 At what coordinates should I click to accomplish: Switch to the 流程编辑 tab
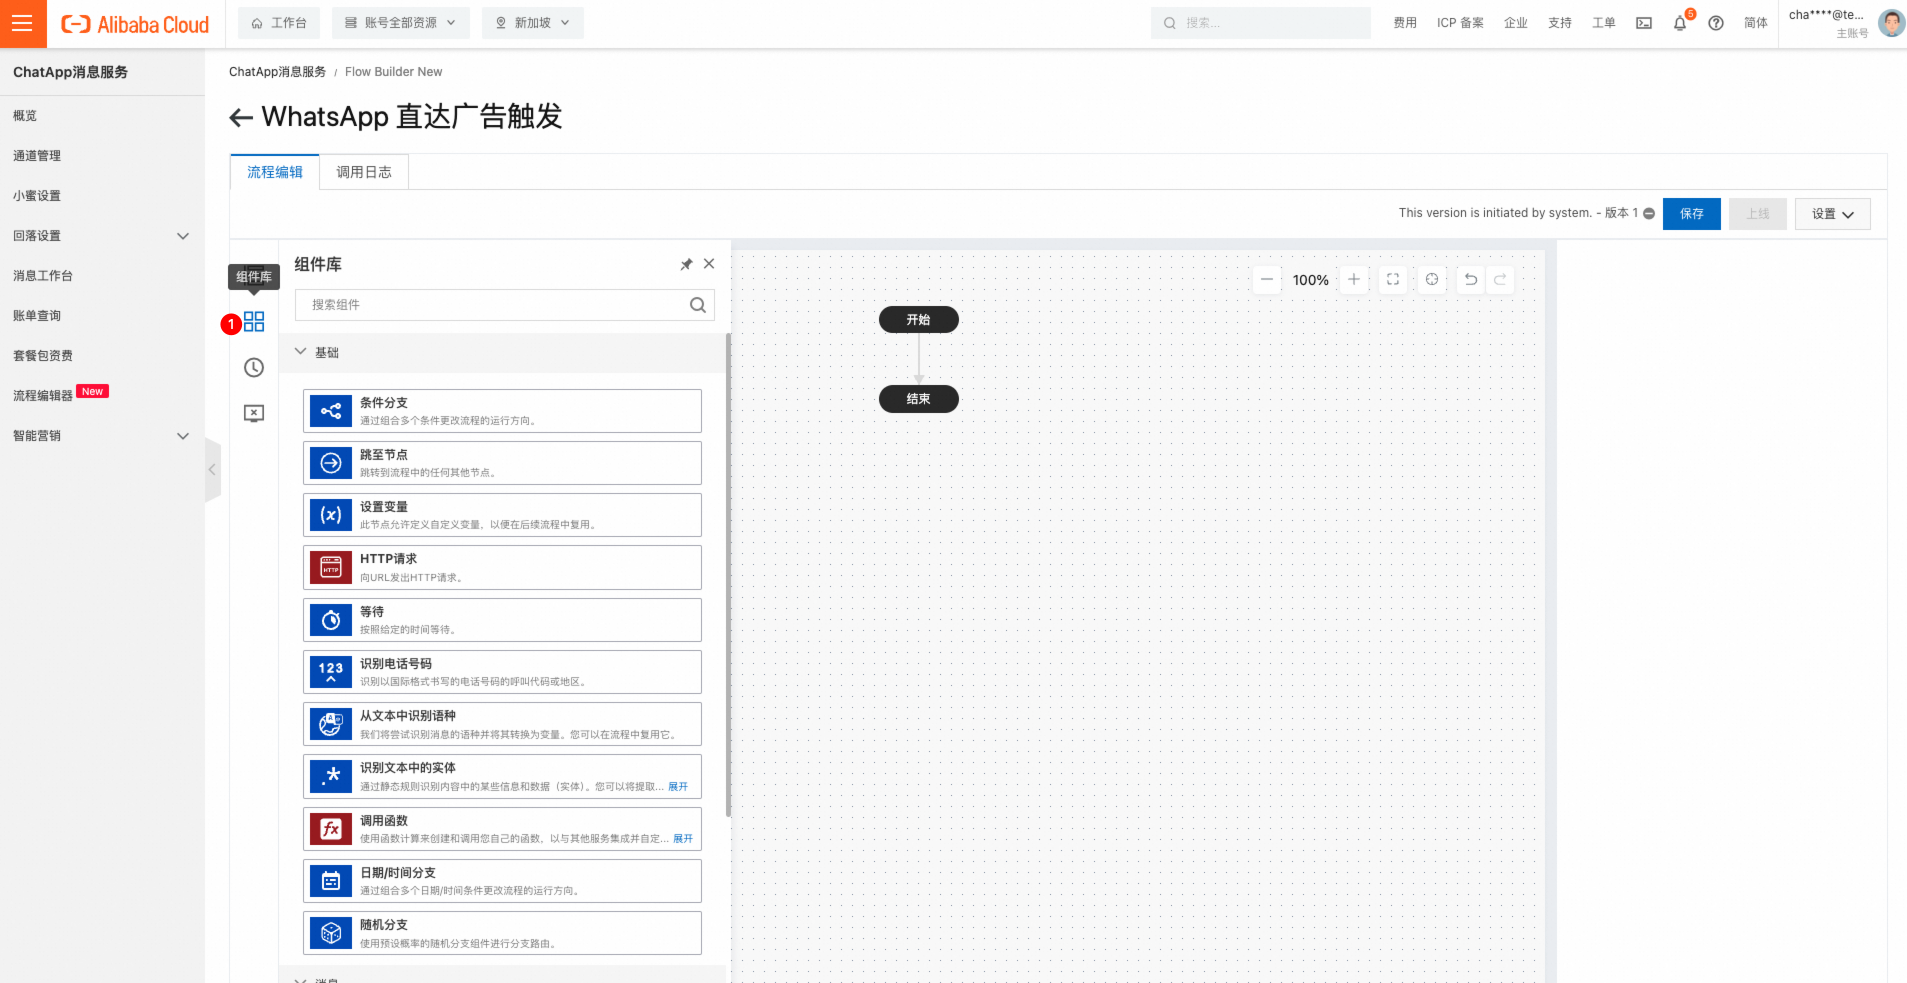275,172
